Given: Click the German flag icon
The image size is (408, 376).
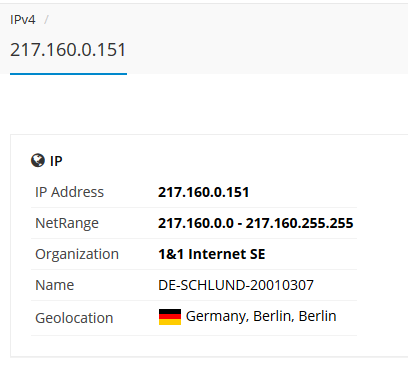Looking at the screenshot, I should coord(170,317).
